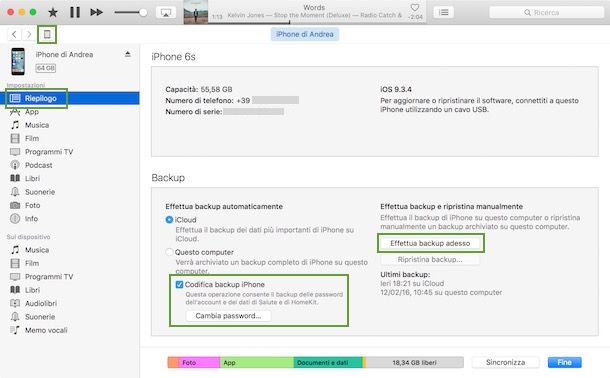Click the iPhone device icon button
The image size is (610, 378).
click(x=47, y=34)
